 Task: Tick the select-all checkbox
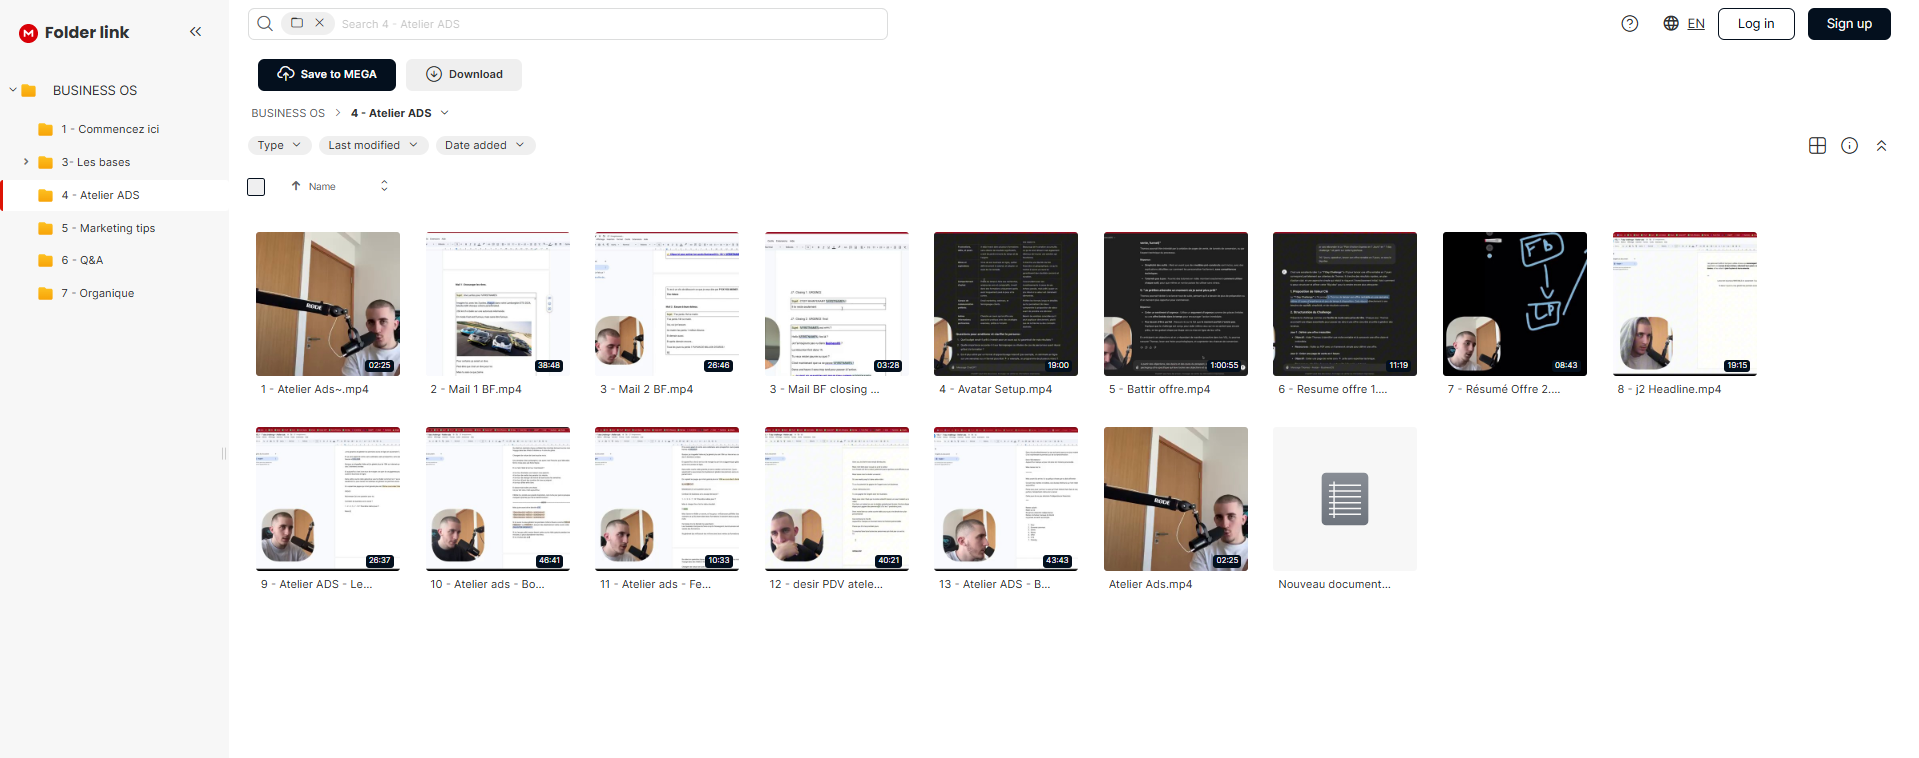click(x=256, y=187)
